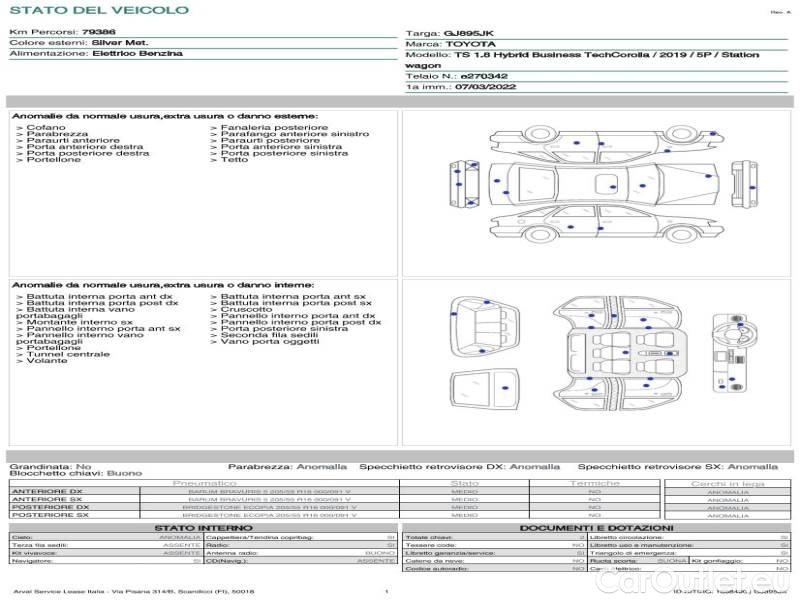Click the DOCUMENTI E DOTAZIONI section header
The width and height of the screenshot is (800, 600).
coord(596,528)
